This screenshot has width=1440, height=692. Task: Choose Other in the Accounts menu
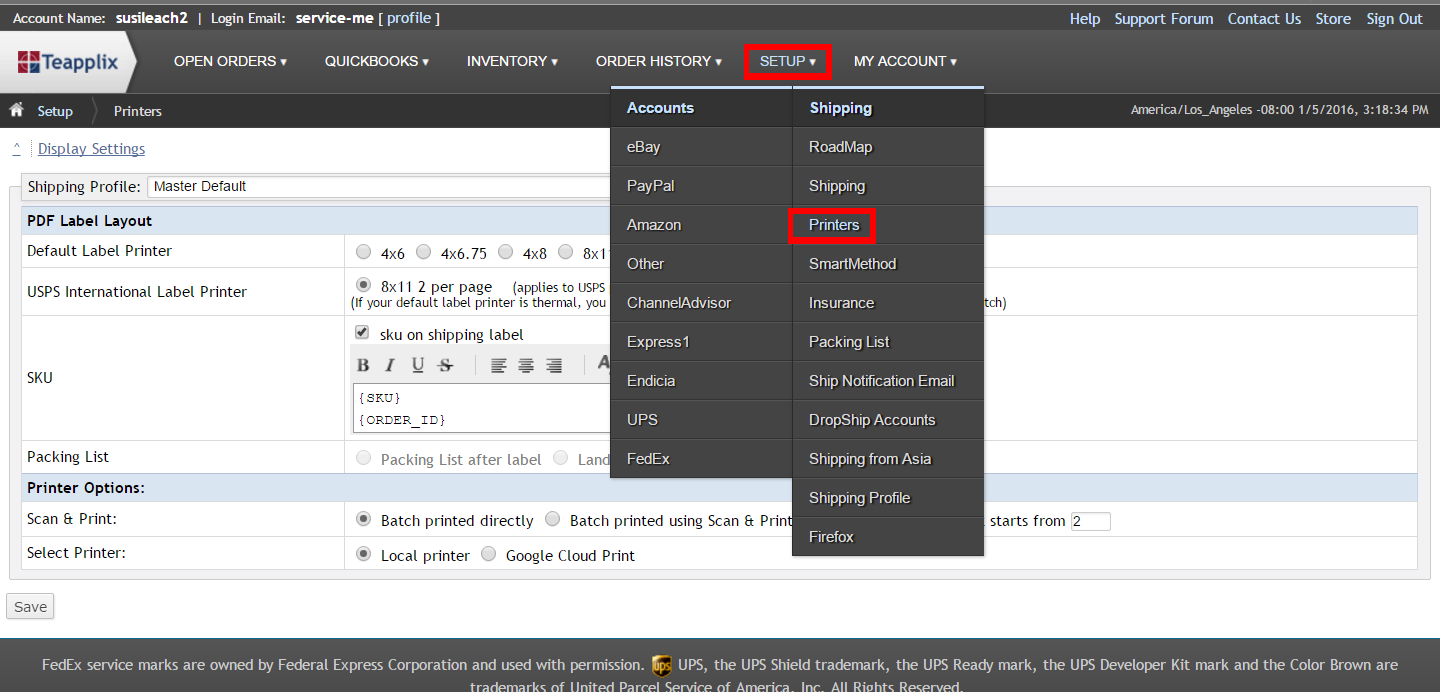tap(701, 264)
